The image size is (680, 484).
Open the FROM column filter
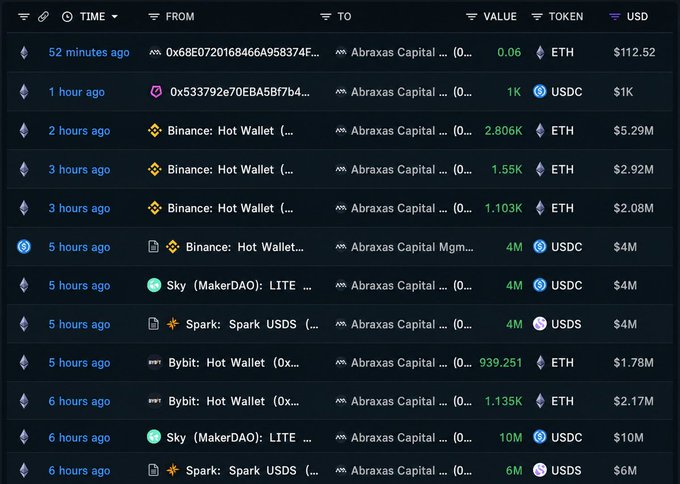(x=154, y=17)
